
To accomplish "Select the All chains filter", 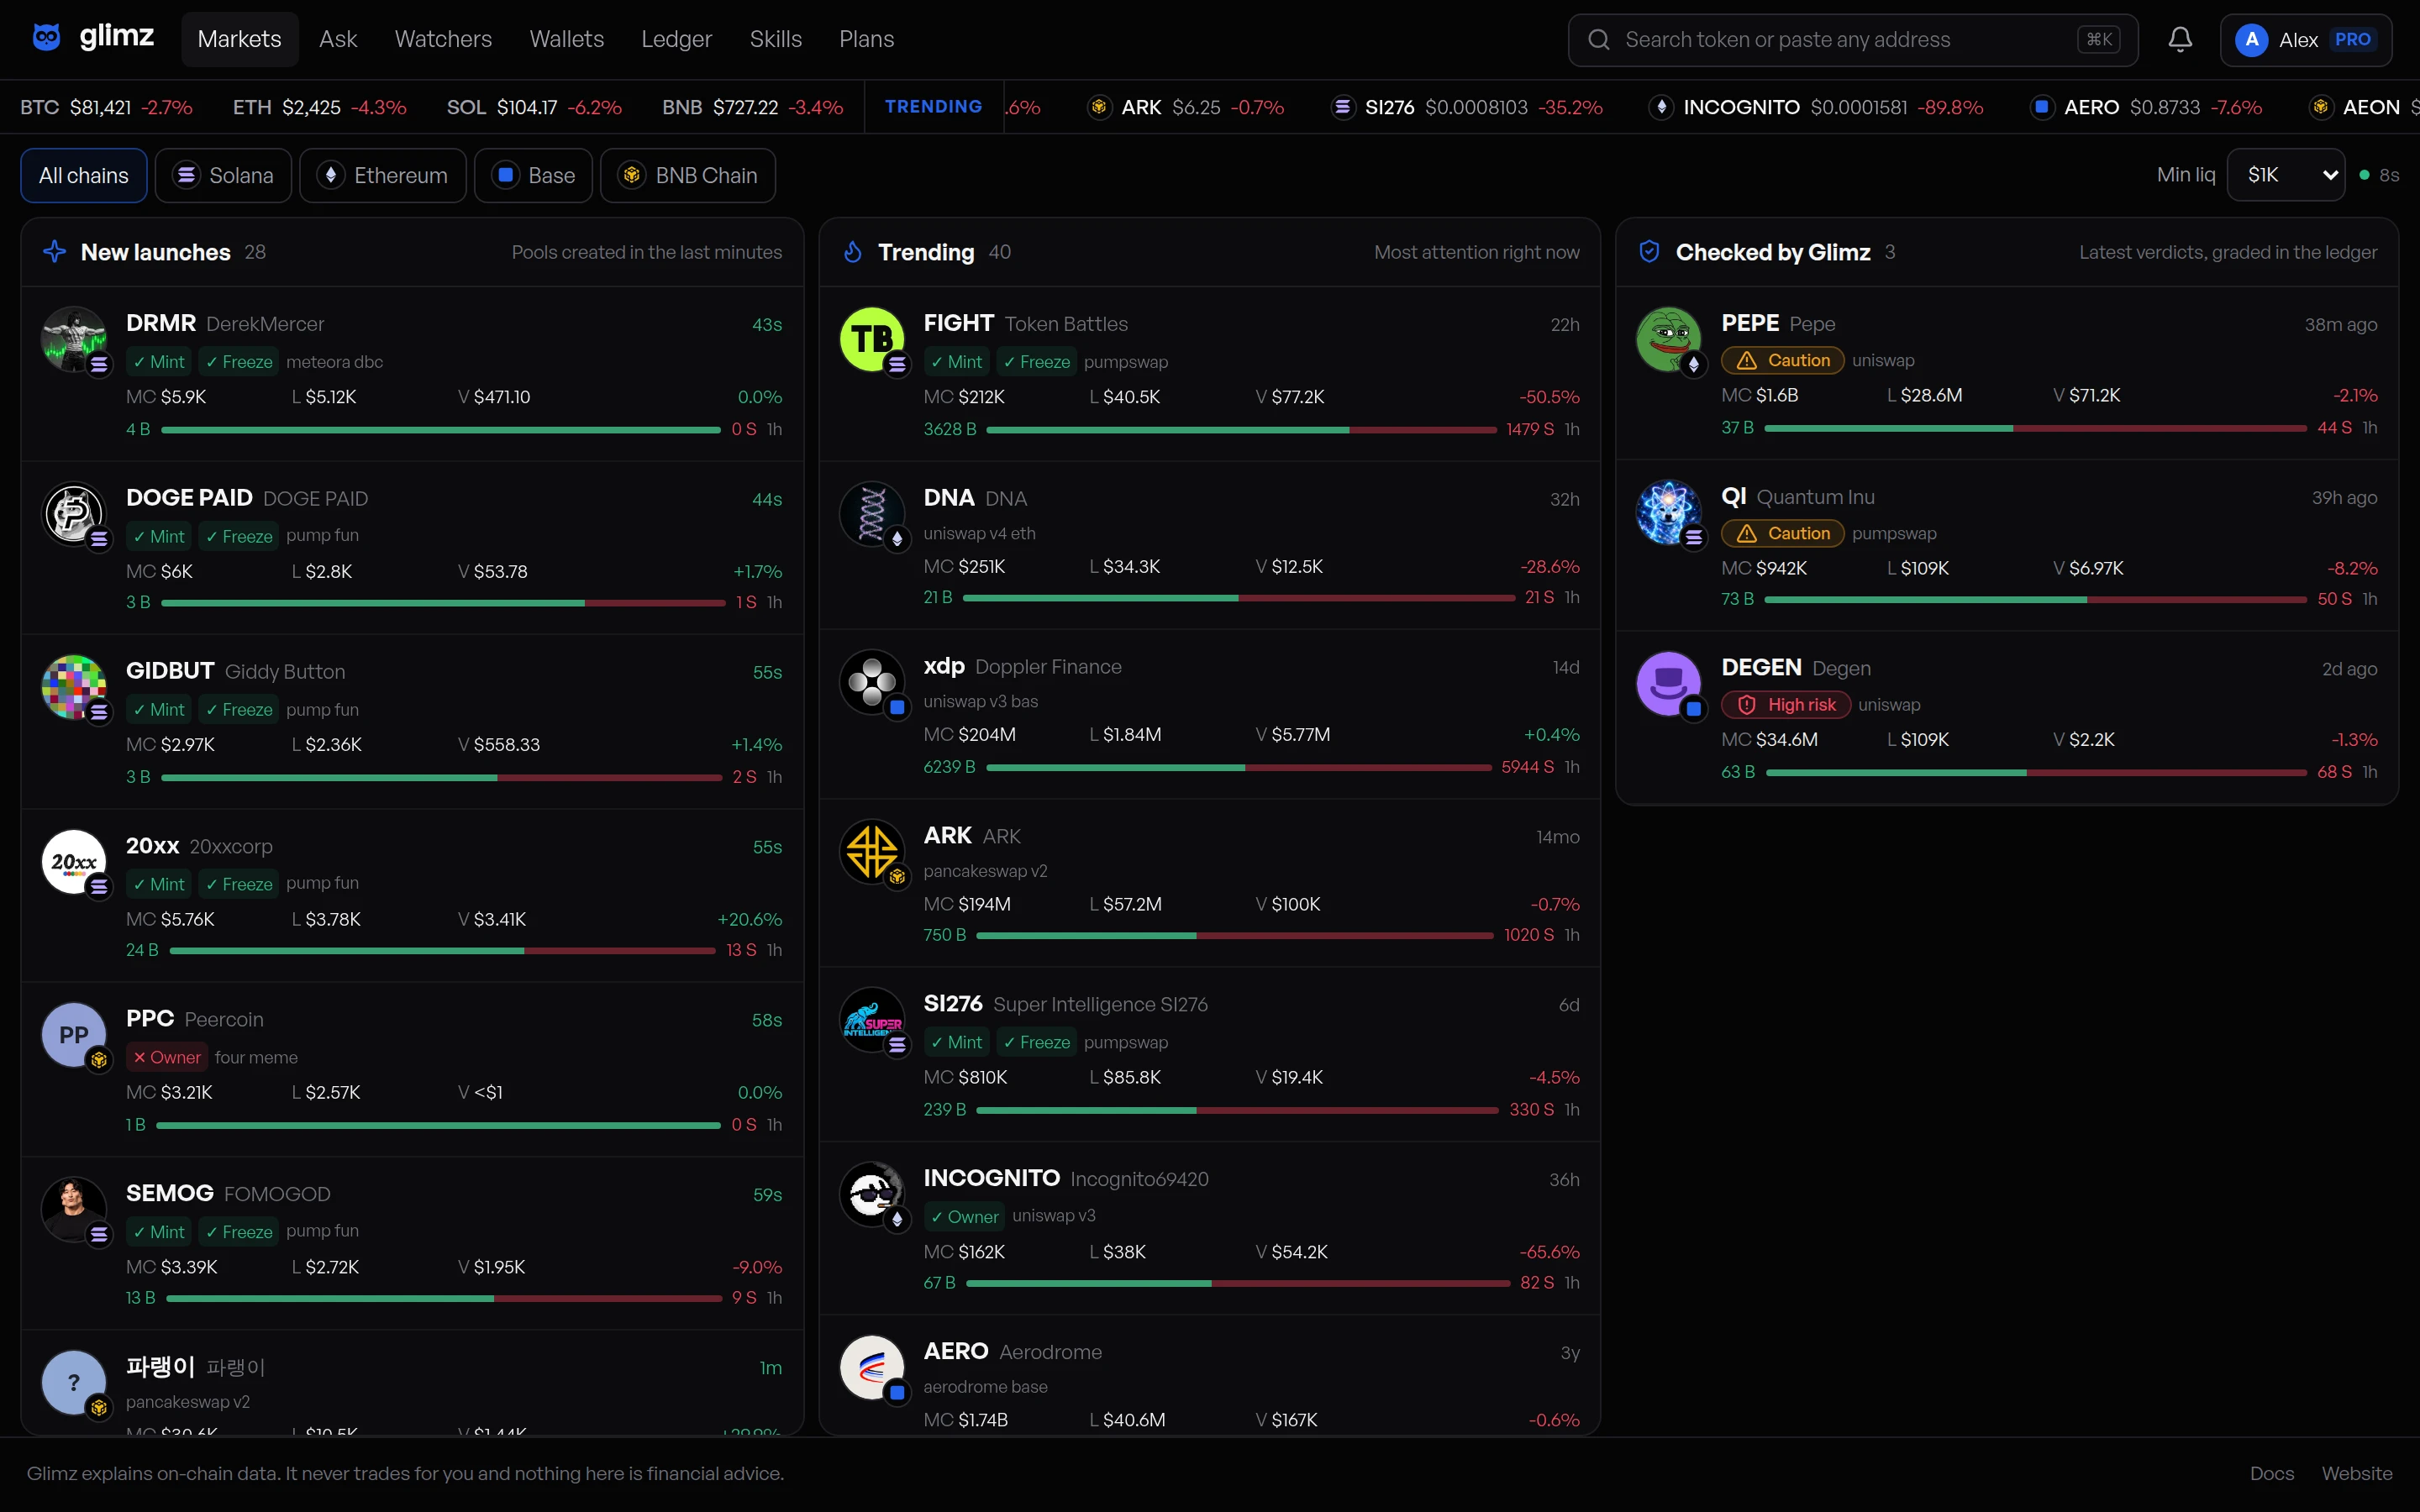I will (84, 175).
